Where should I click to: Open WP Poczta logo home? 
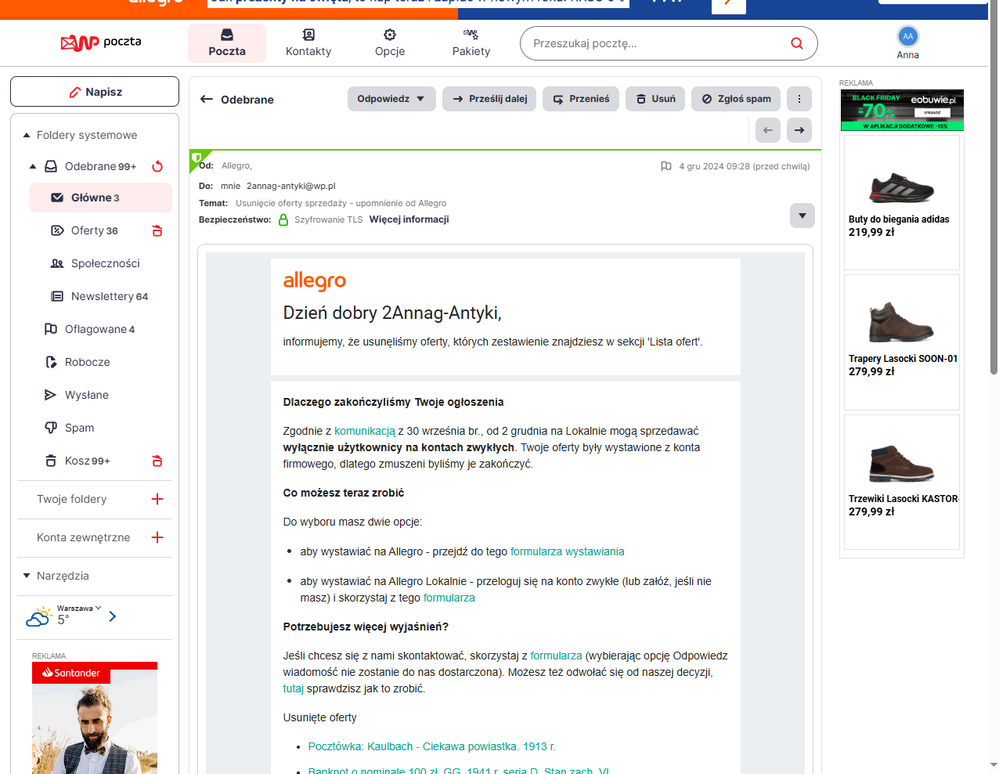[x=101, y=43]
